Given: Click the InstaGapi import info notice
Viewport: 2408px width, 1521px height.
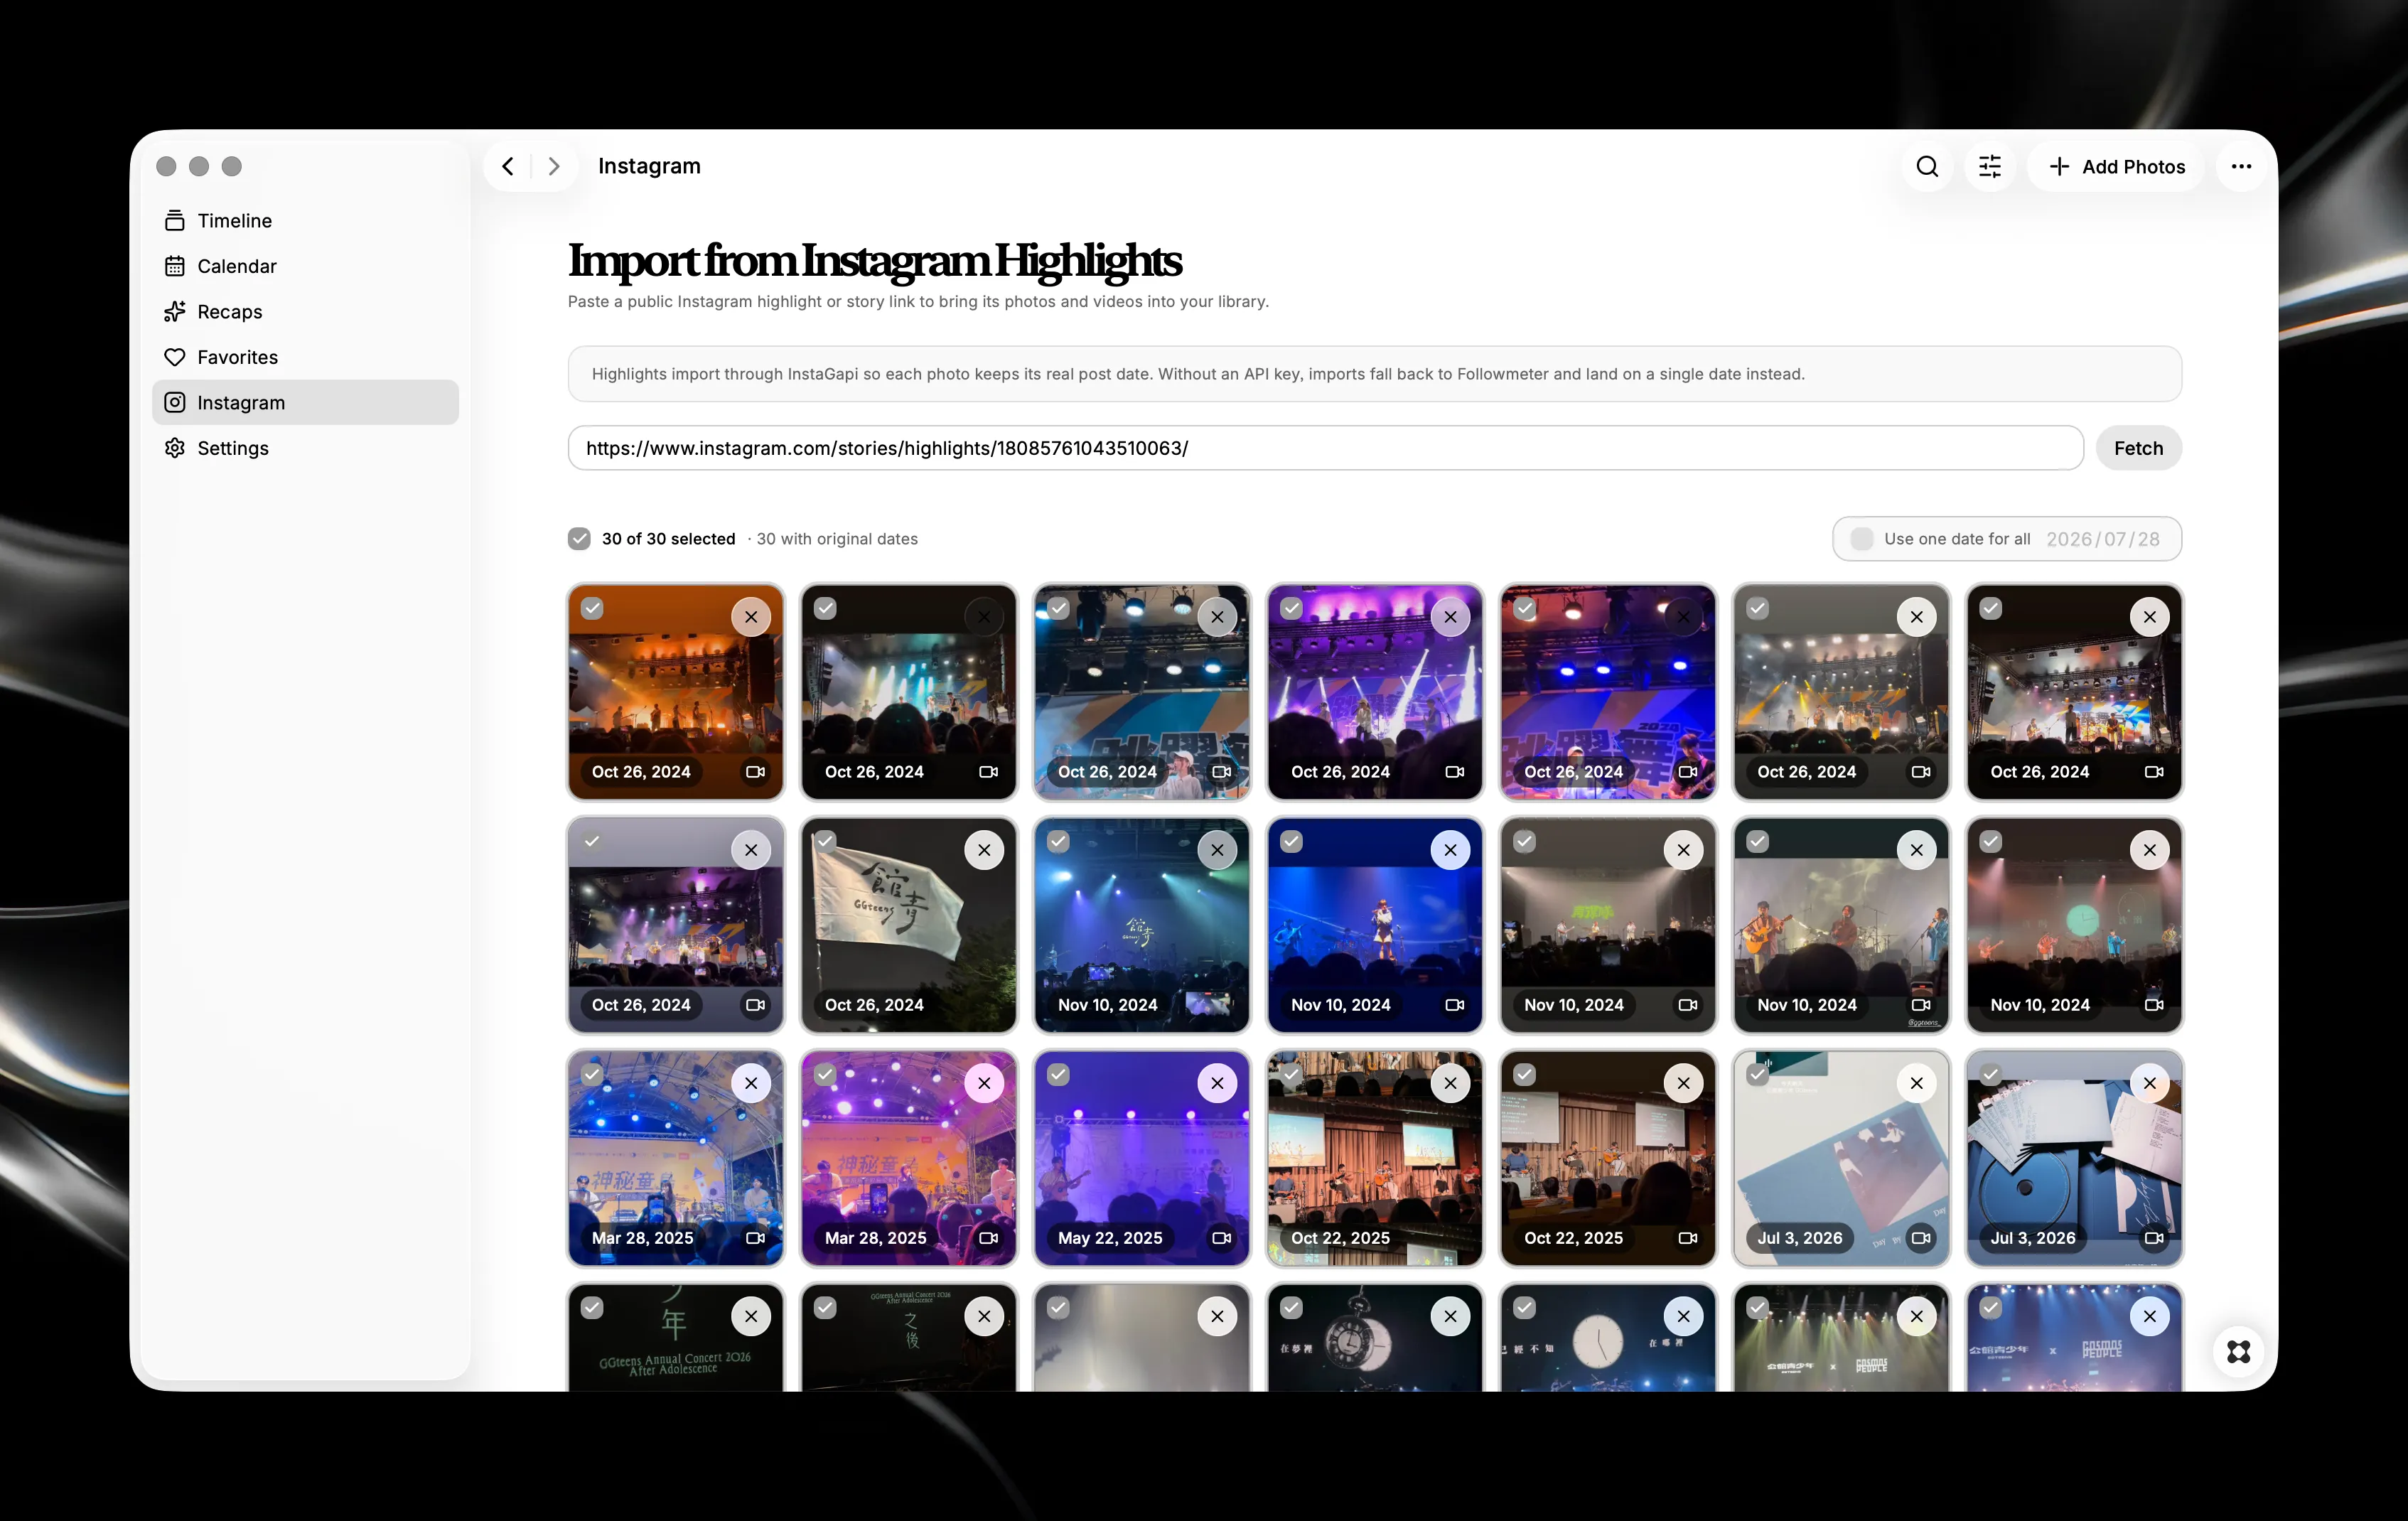Looking at the screenshot, I should click(x=1375, y=374).
